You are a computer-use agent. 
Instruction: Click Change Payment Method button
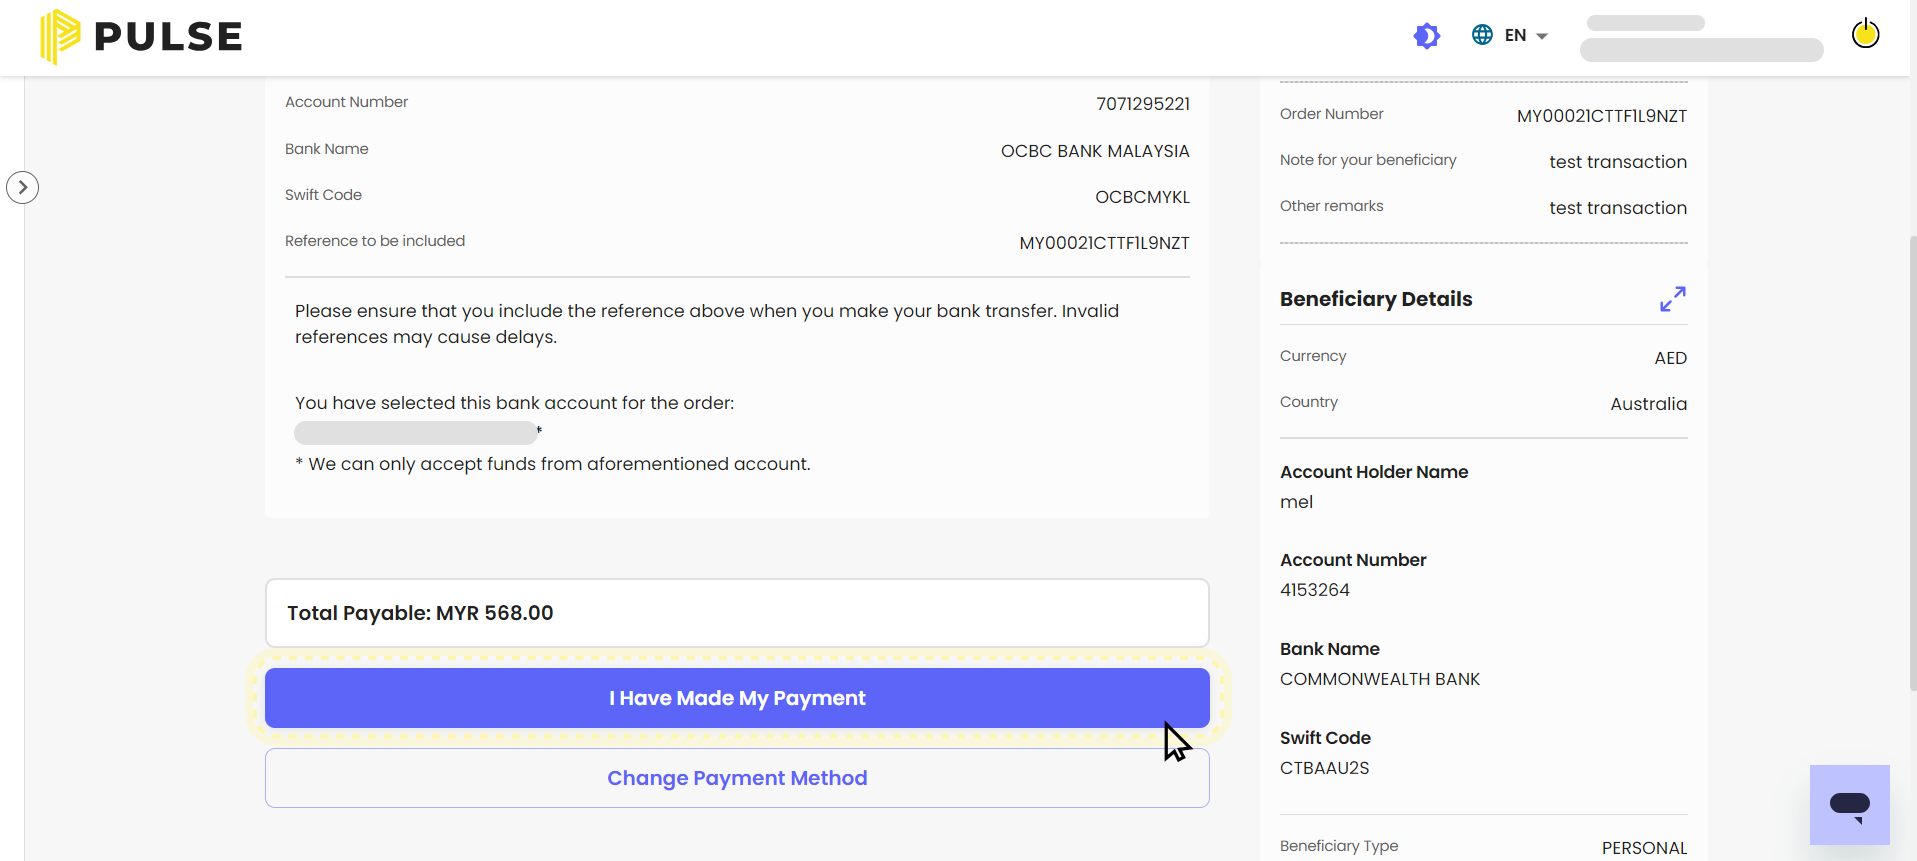(737, 778)
